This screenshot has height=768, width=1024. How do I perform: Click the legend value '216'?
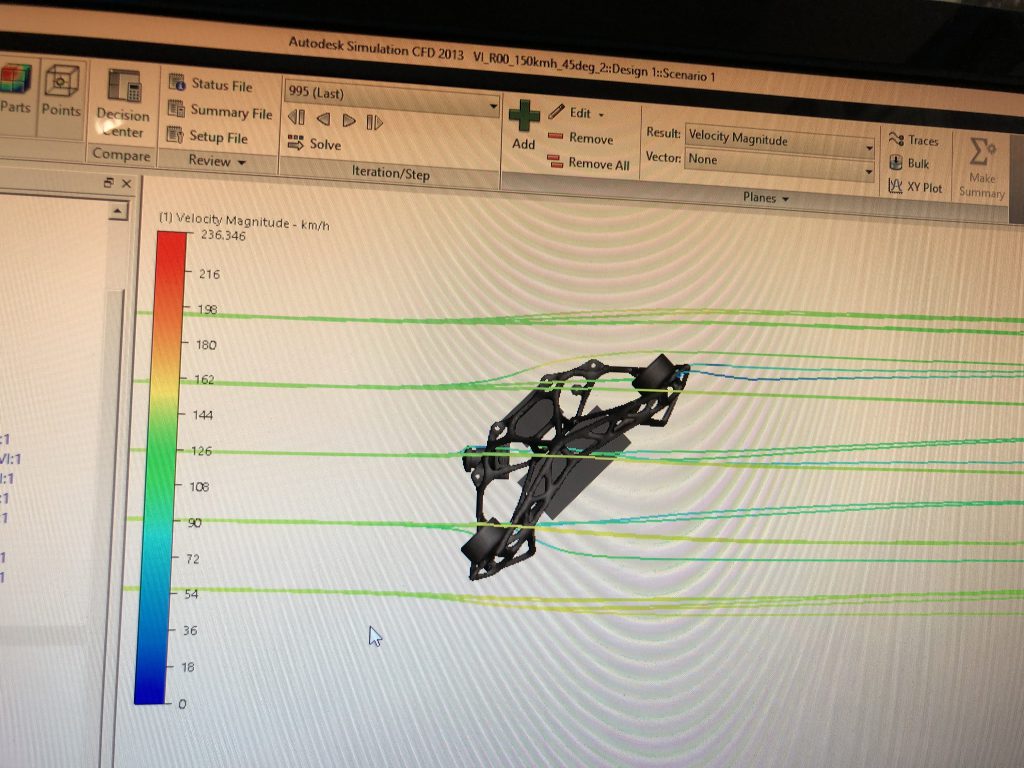click(x=210, y=274)
